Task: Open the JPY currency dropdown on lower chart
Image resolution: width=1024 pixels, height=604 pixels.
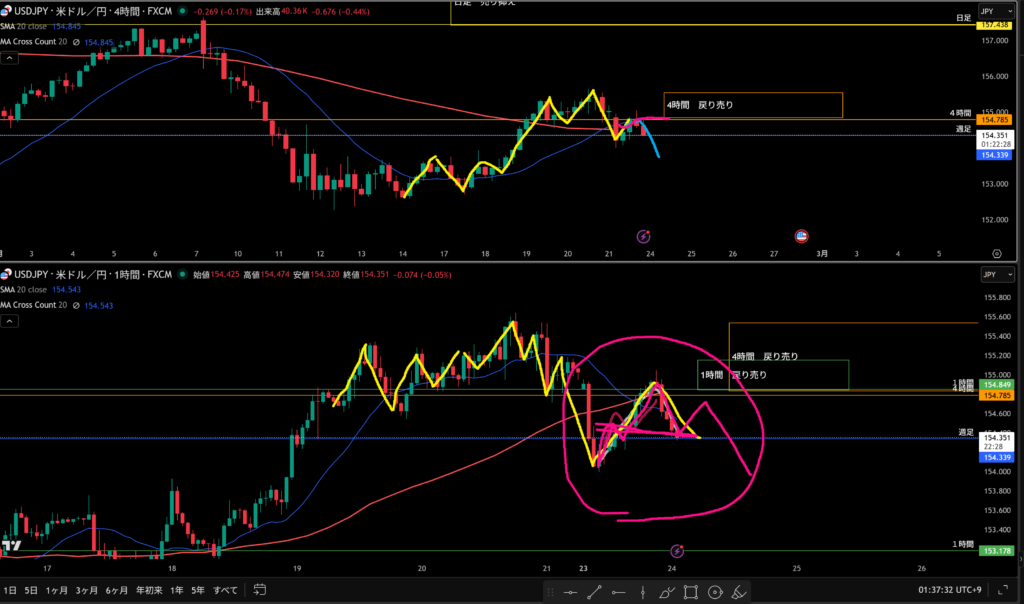Action: tap(992, 273)
